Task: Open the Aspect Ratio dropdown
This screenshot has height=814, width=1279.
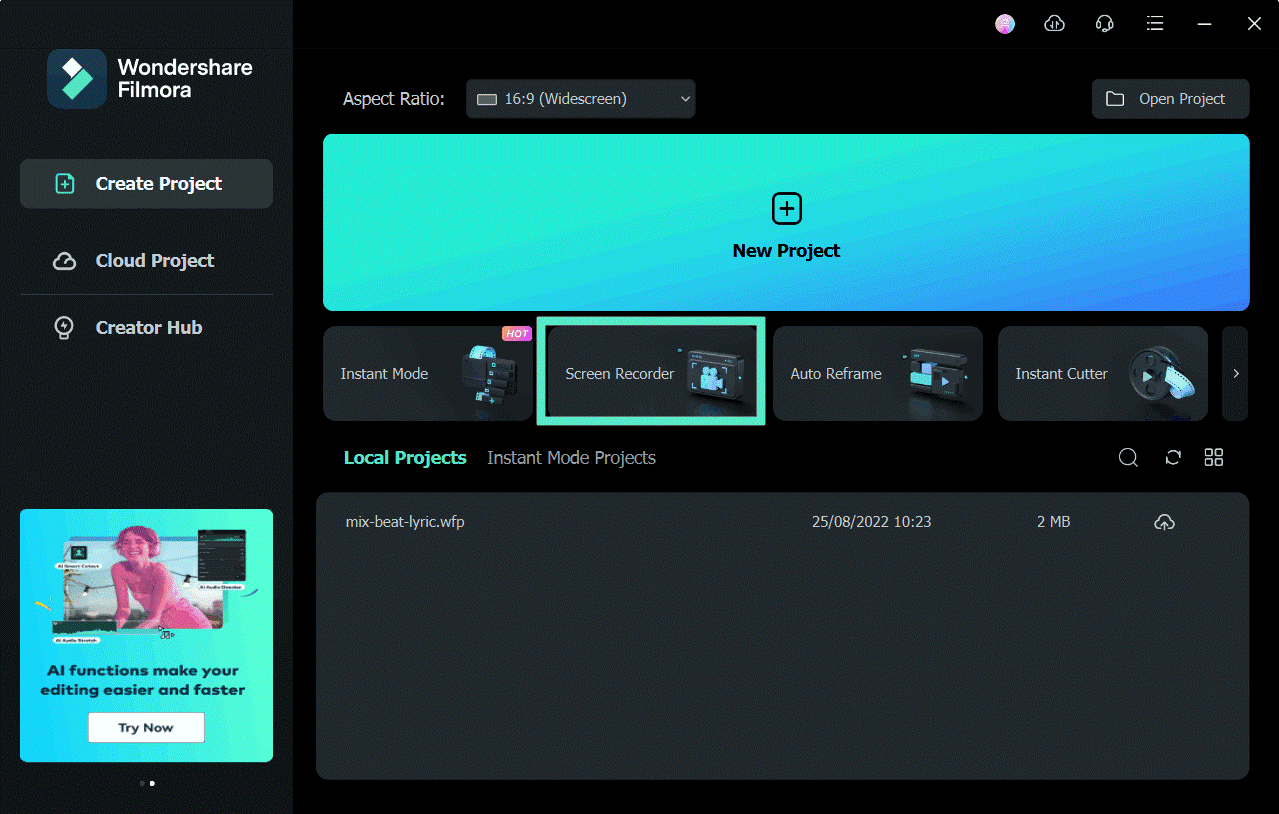Action: 580,98
